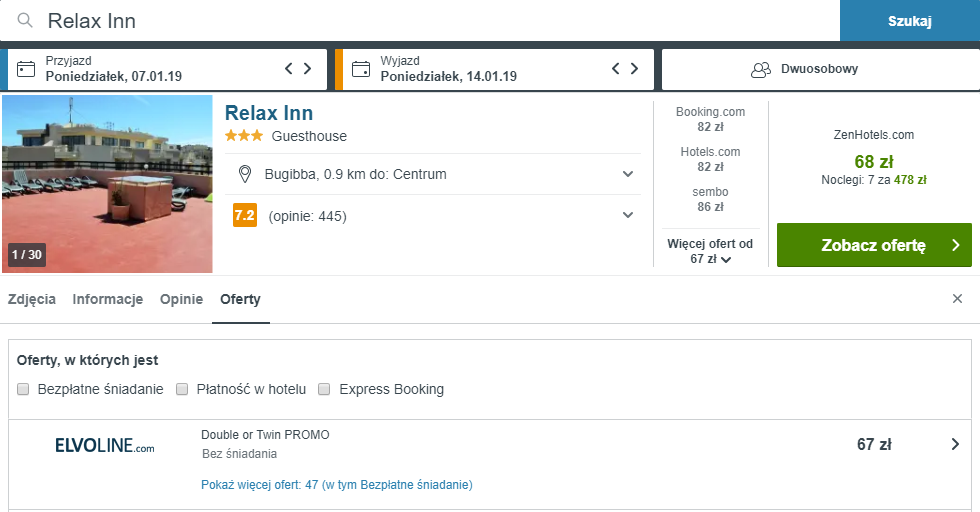Move check-out date to previous day

(x=616, y=69)
